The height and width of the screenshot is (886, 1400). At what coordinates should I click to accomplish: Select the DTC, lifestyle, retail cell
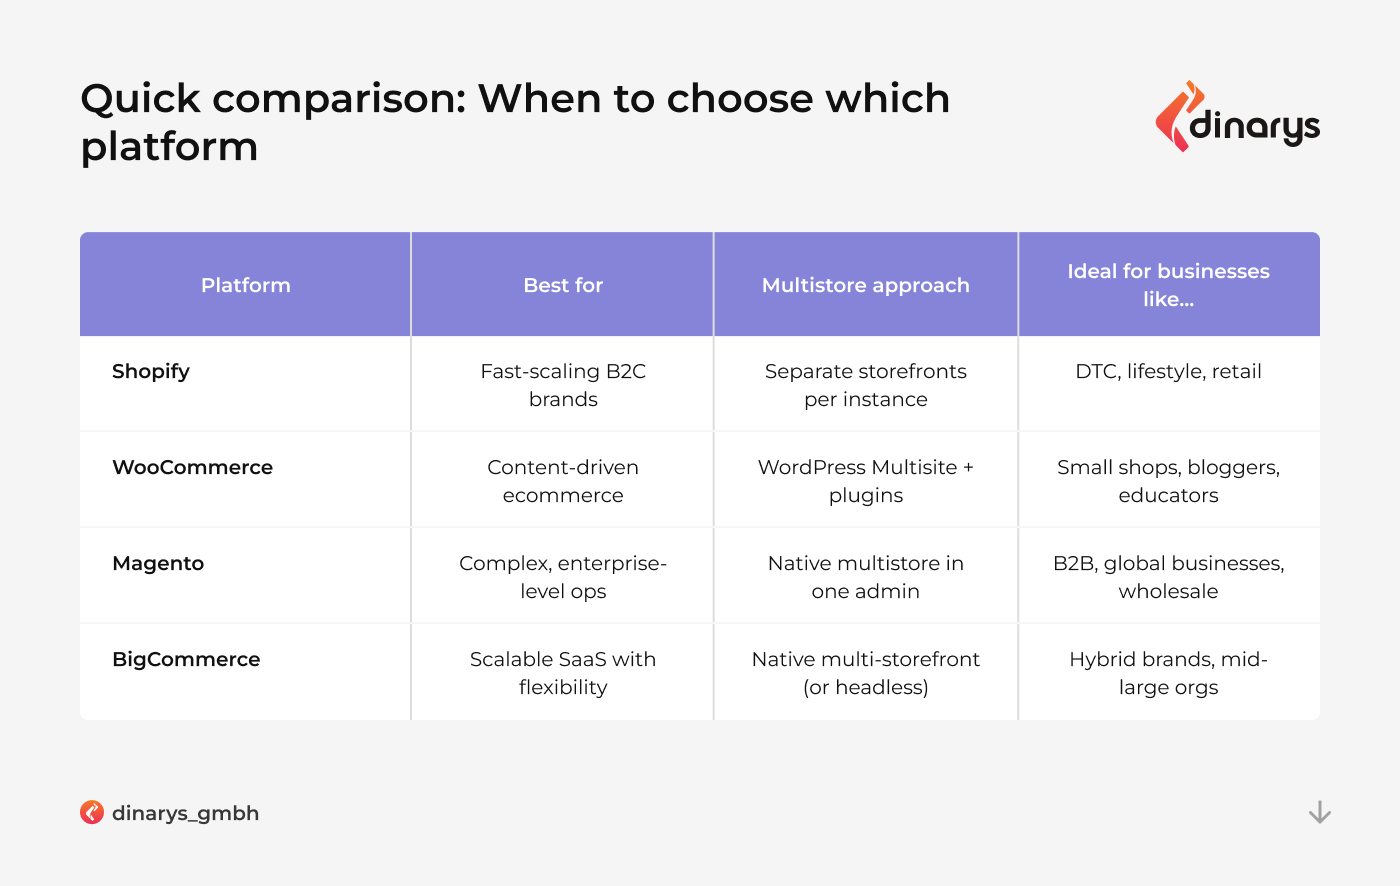tap(1168, 371)
